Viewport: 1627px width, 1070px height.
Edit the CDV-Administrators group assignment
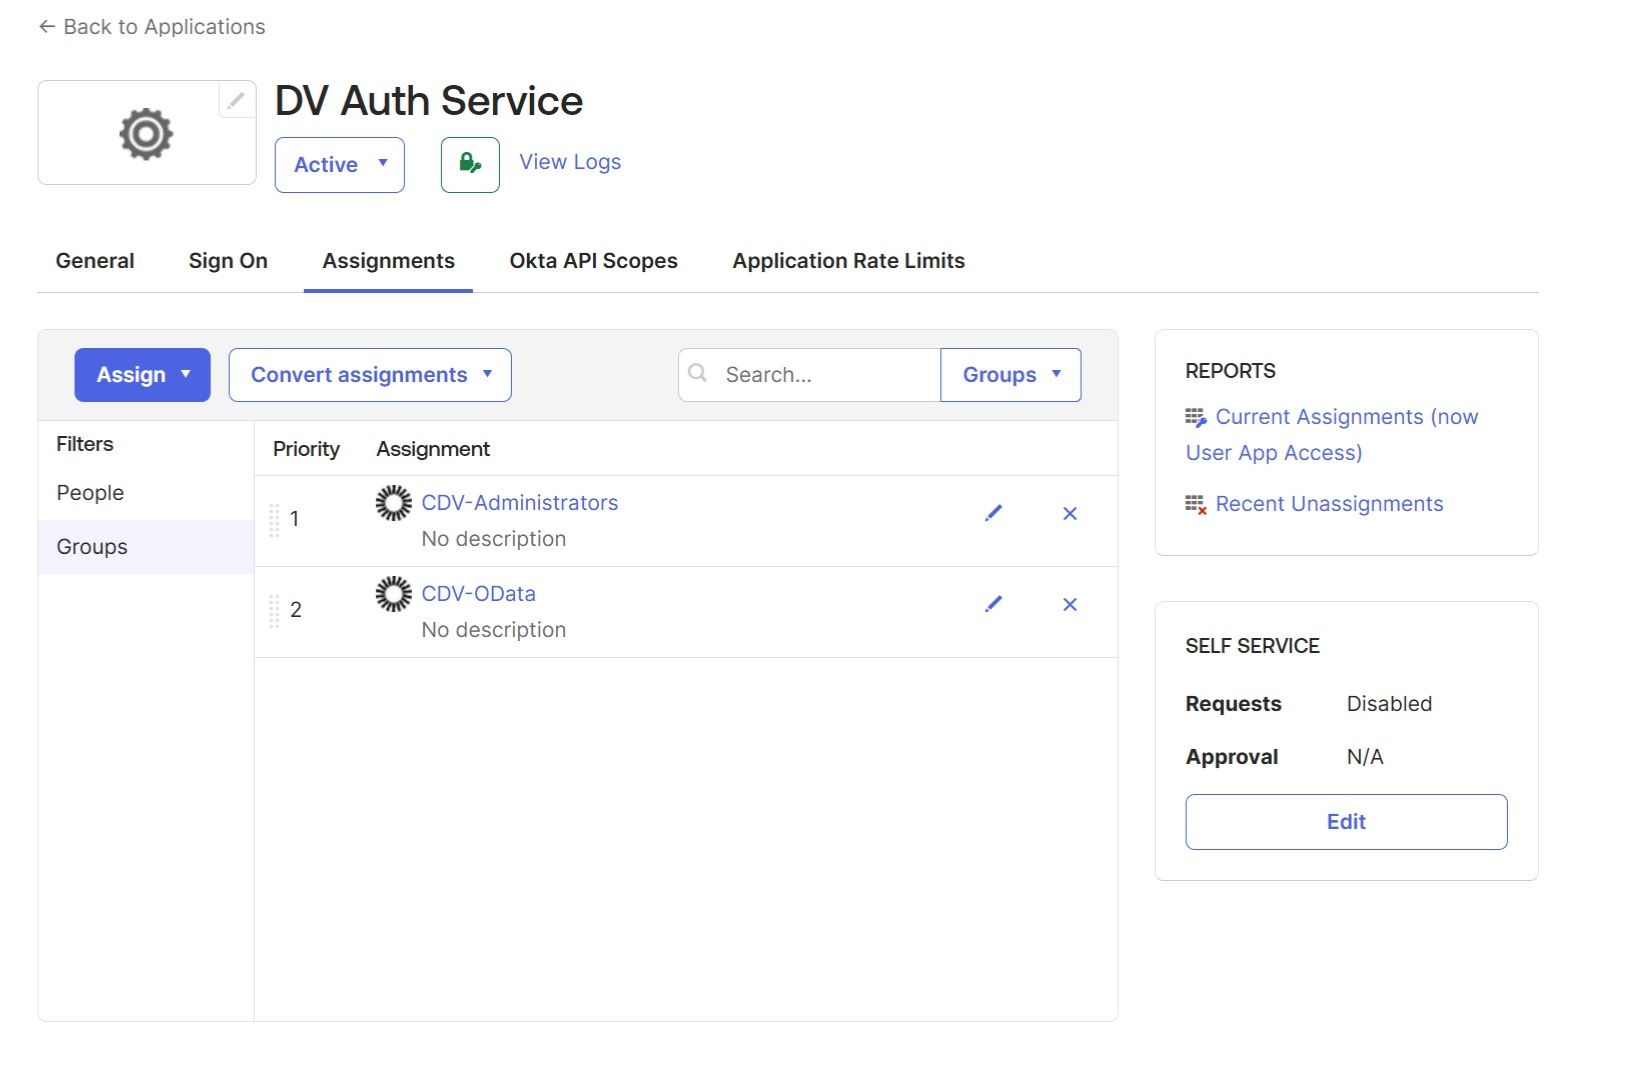pyautogui.click(x=993, y=513)
